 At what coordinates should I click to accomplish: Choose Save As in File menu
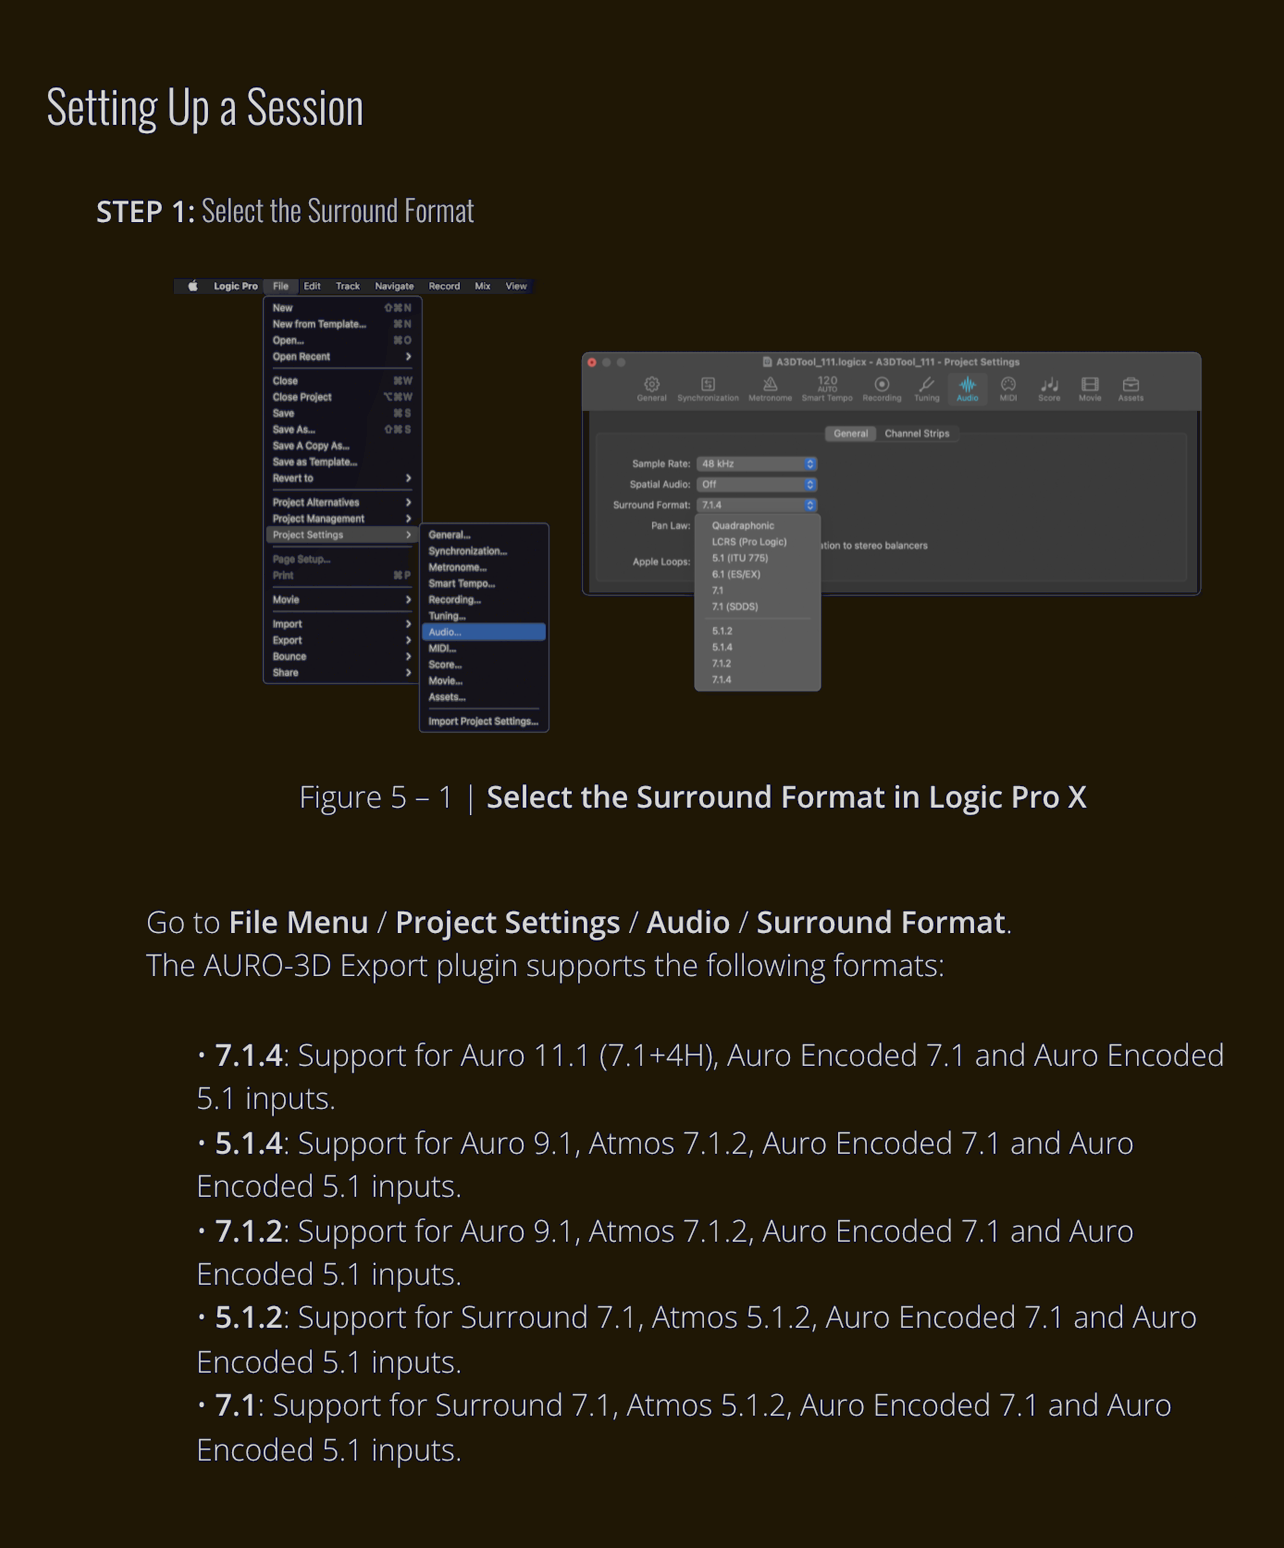[341, 430]
